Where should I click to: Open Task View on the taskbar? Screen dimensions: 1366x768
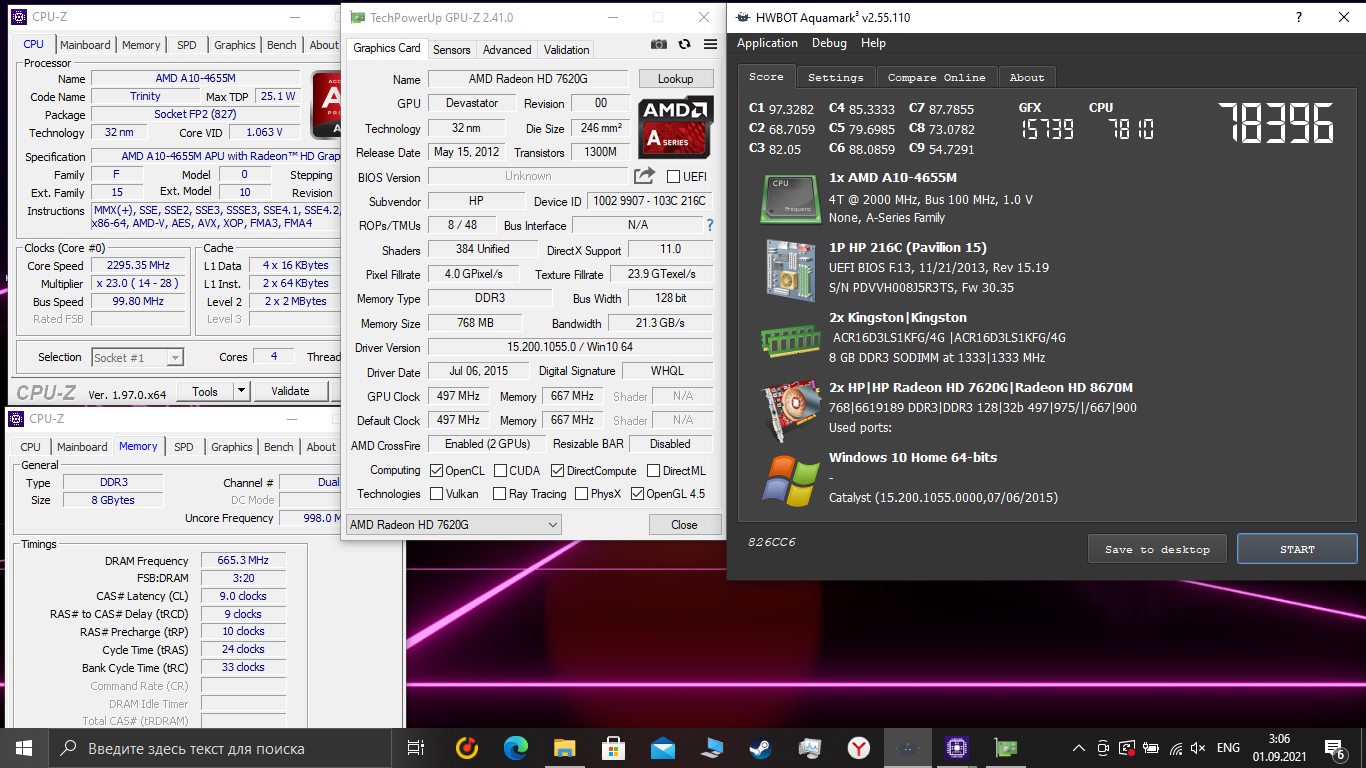[416, 748]
